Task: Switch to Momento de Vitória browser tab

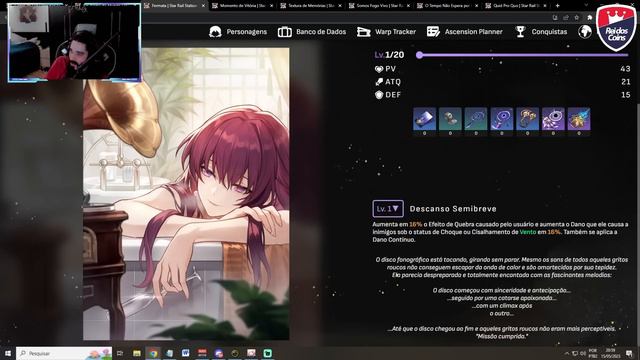Action: pyautogui.click(x=243, y=6)
